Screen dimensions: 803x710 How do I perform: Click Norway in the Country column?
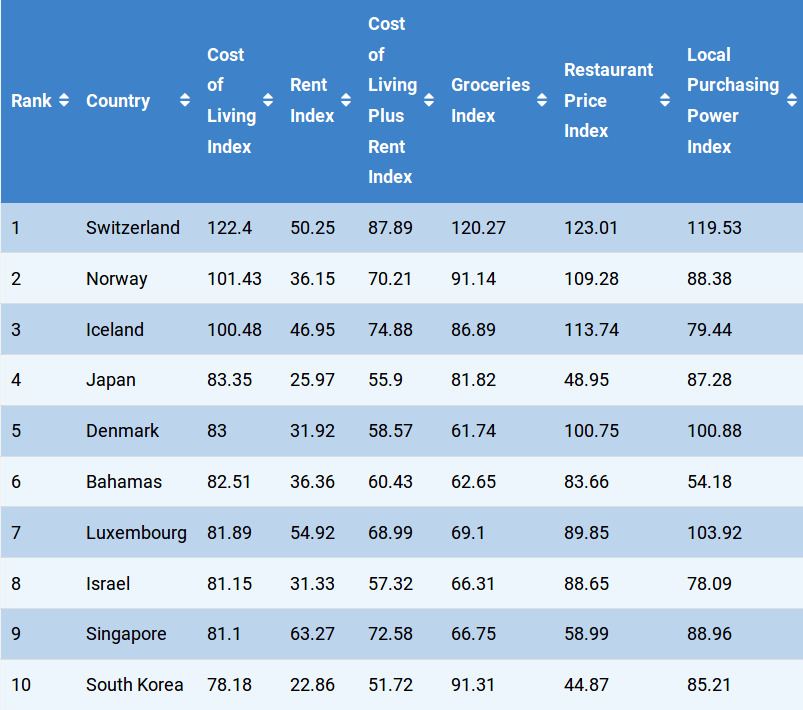[x=117, y=279]
